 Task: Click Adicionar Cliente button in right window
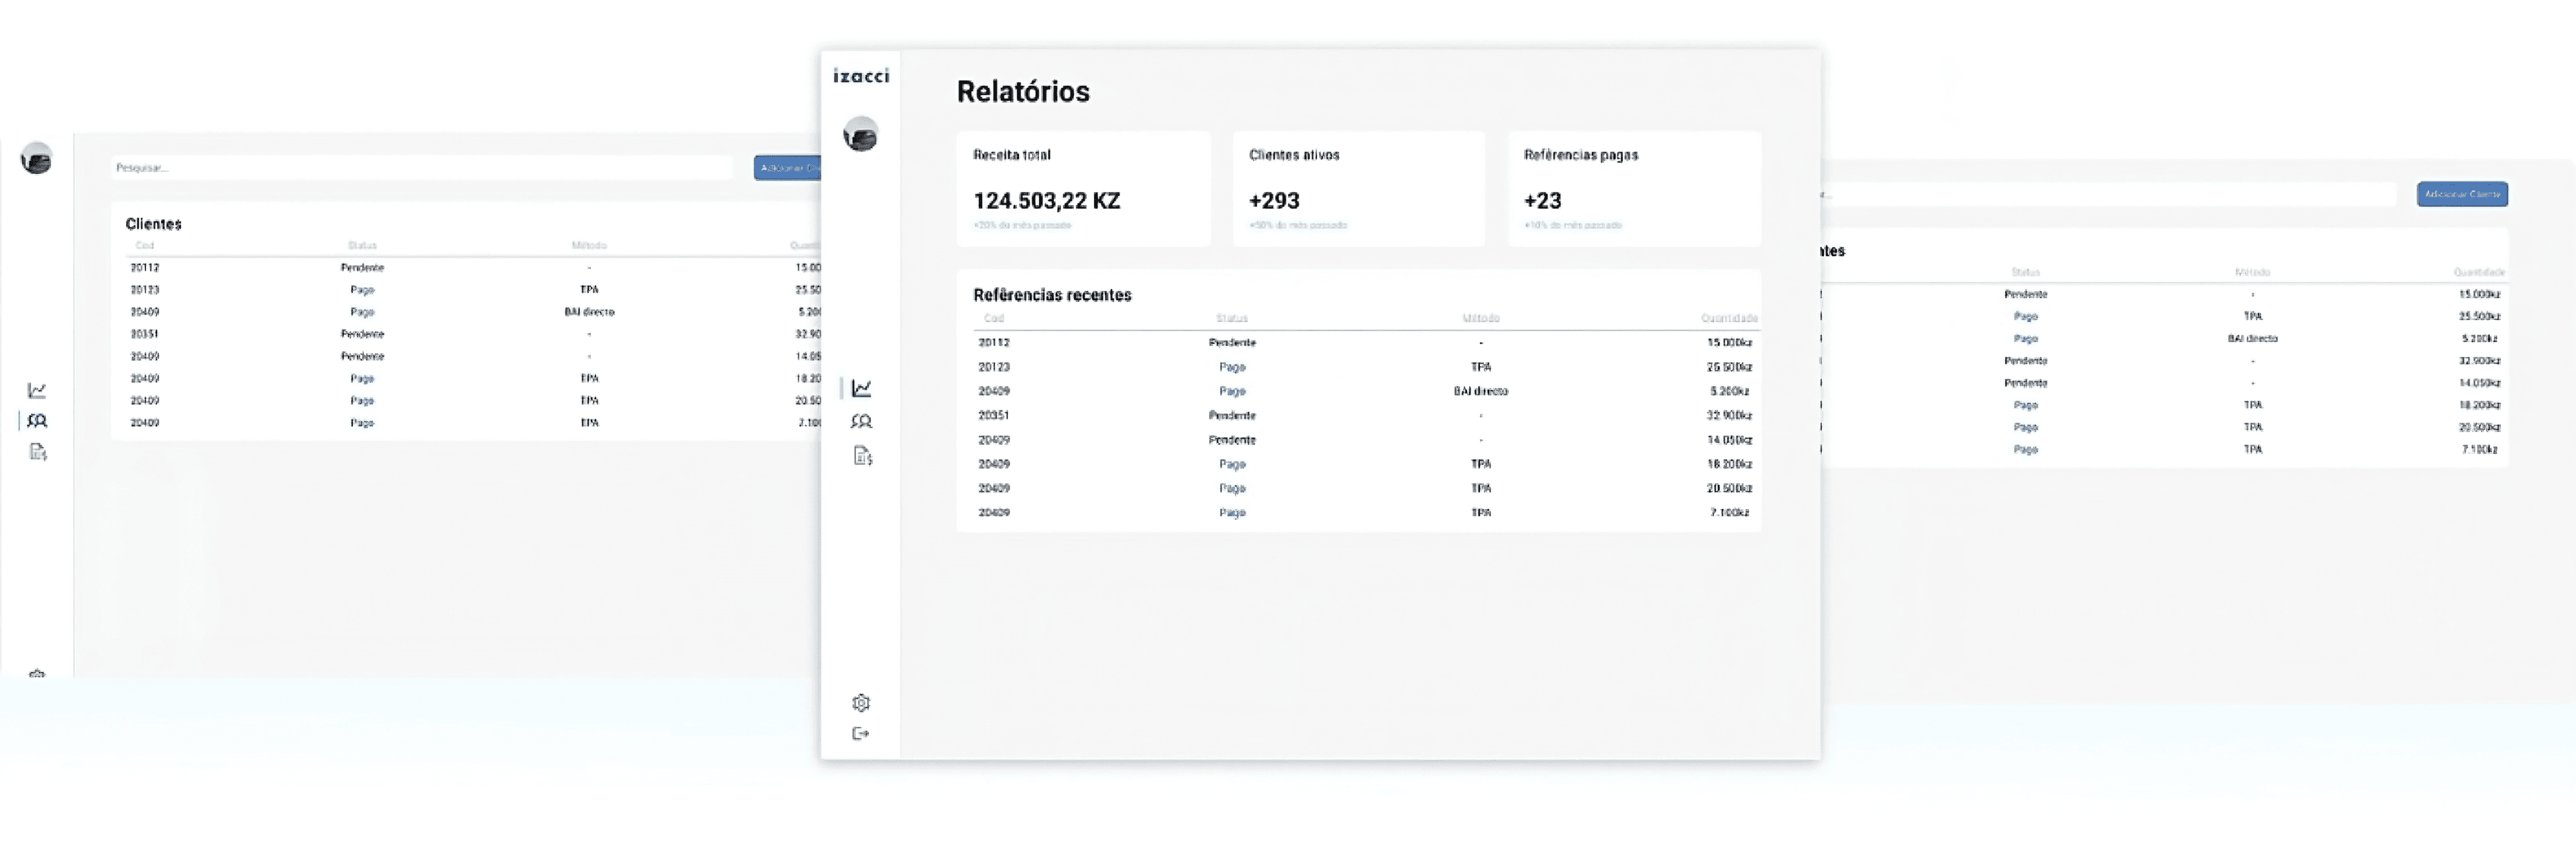tap(2462, 194)
